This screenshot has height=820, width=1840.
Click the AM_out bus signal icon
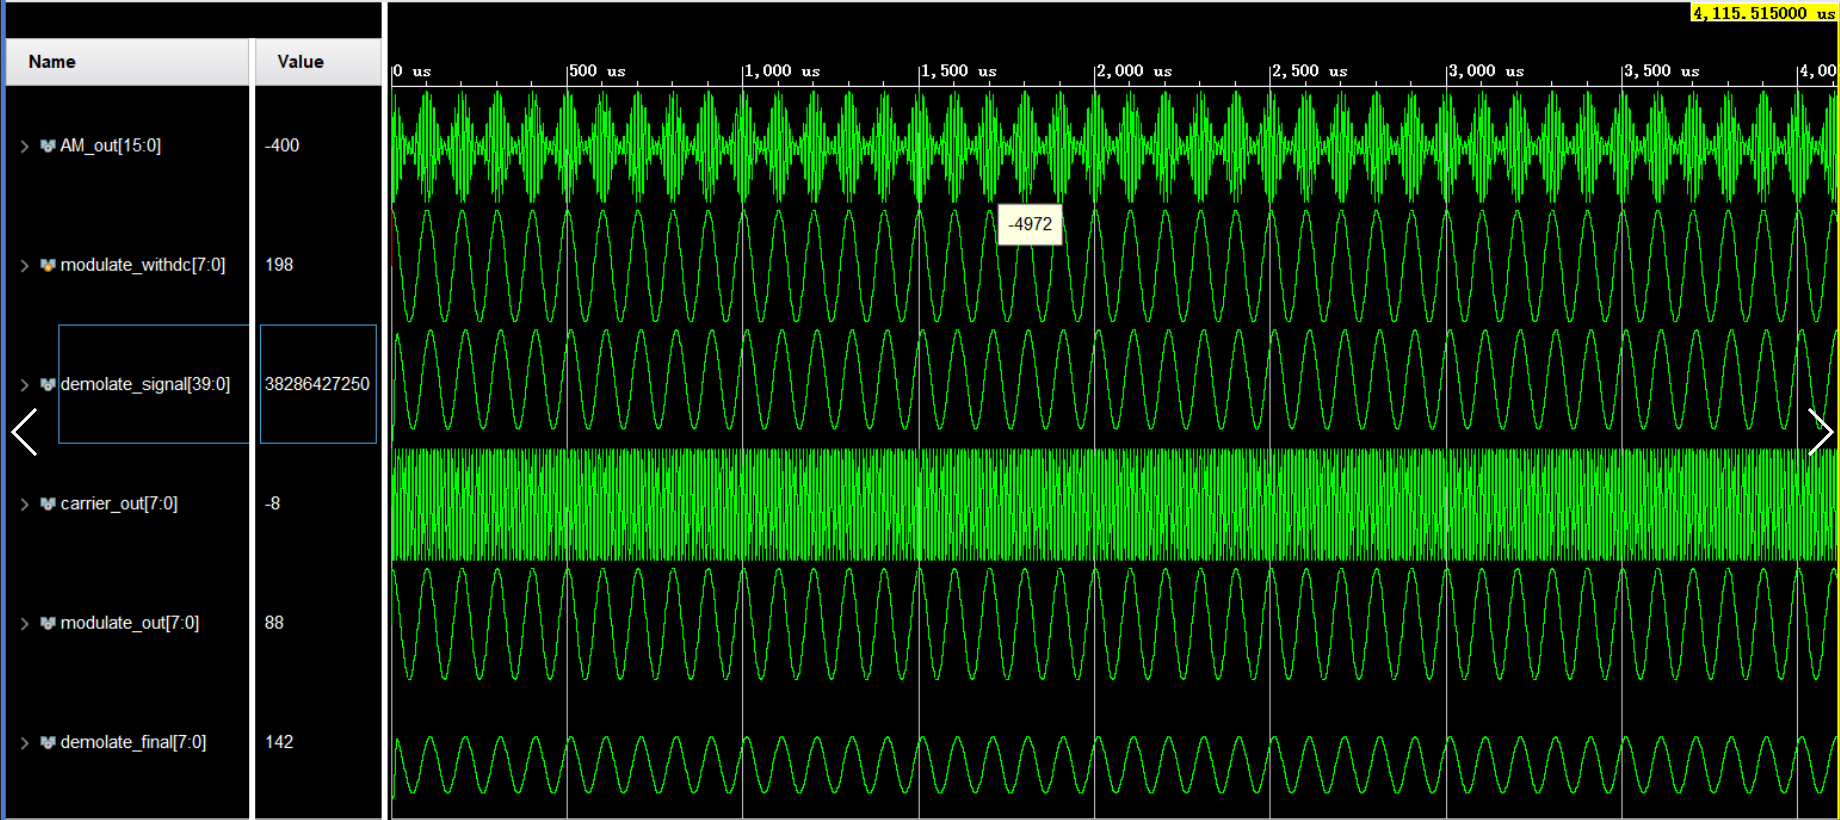pos(47,146)
